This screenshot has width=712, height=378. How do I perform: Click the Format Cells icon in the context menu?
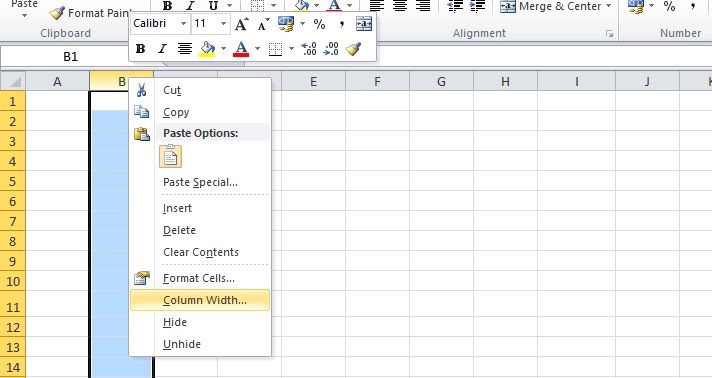tap(142, 278)
